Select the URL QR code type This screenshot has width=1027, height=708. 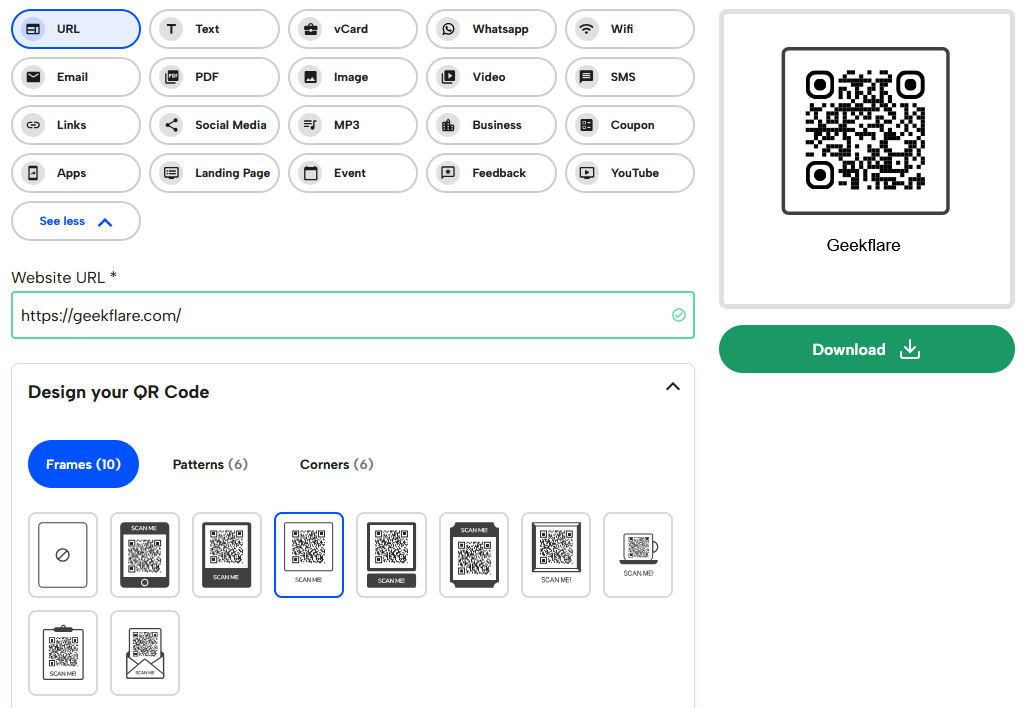tap(76, 29)
